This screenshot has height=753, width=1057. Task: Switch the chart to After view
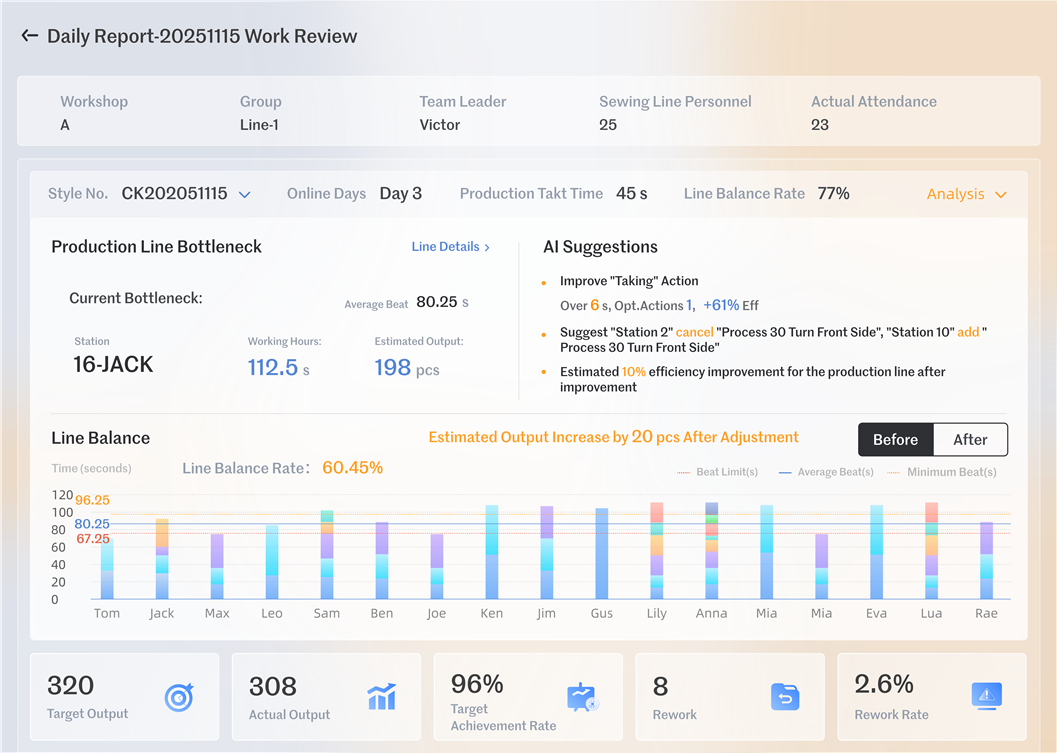(969, 439)
